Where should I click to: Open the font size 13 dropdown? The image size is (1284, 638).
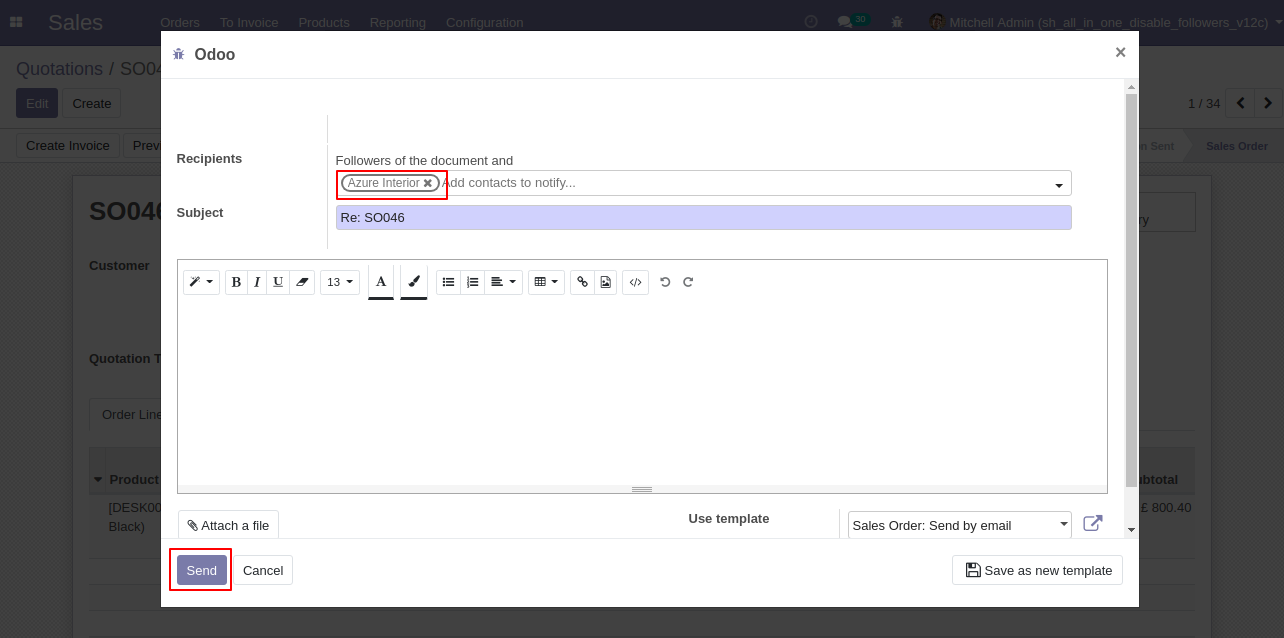click(340, 282)
